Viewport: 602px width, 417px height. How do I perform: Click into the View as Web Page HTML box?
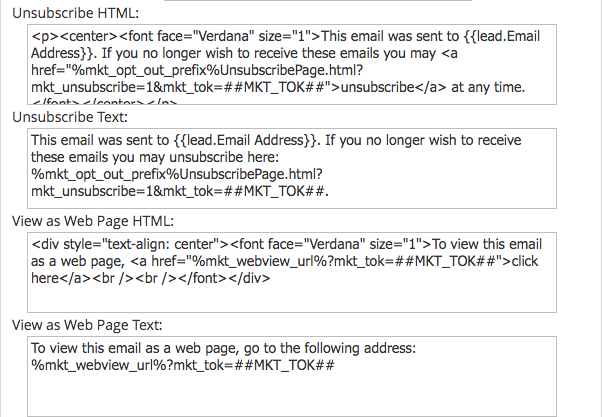pyautogui.click(x=292, y=273)
